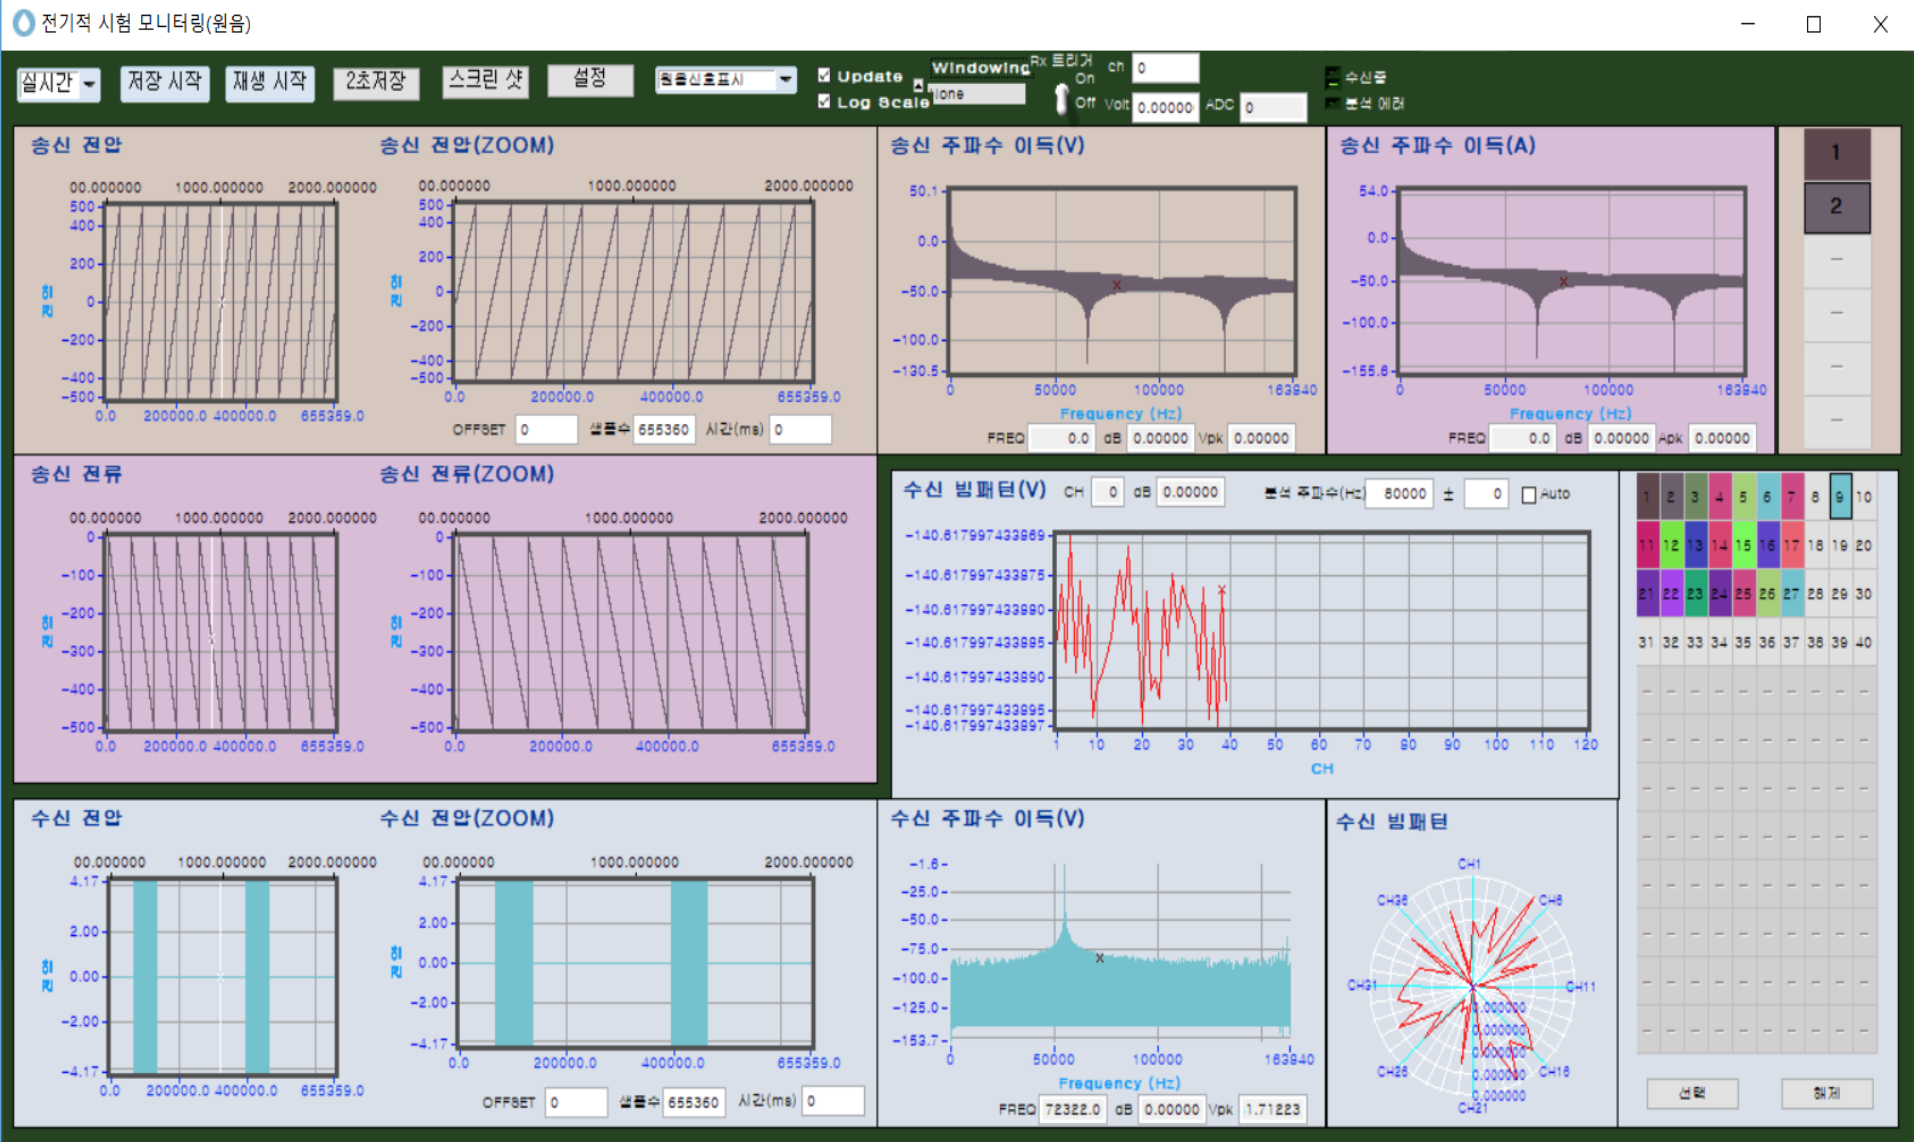Select channel swatch 3
1914x1142 pixels.
(x=1695, y=497)
